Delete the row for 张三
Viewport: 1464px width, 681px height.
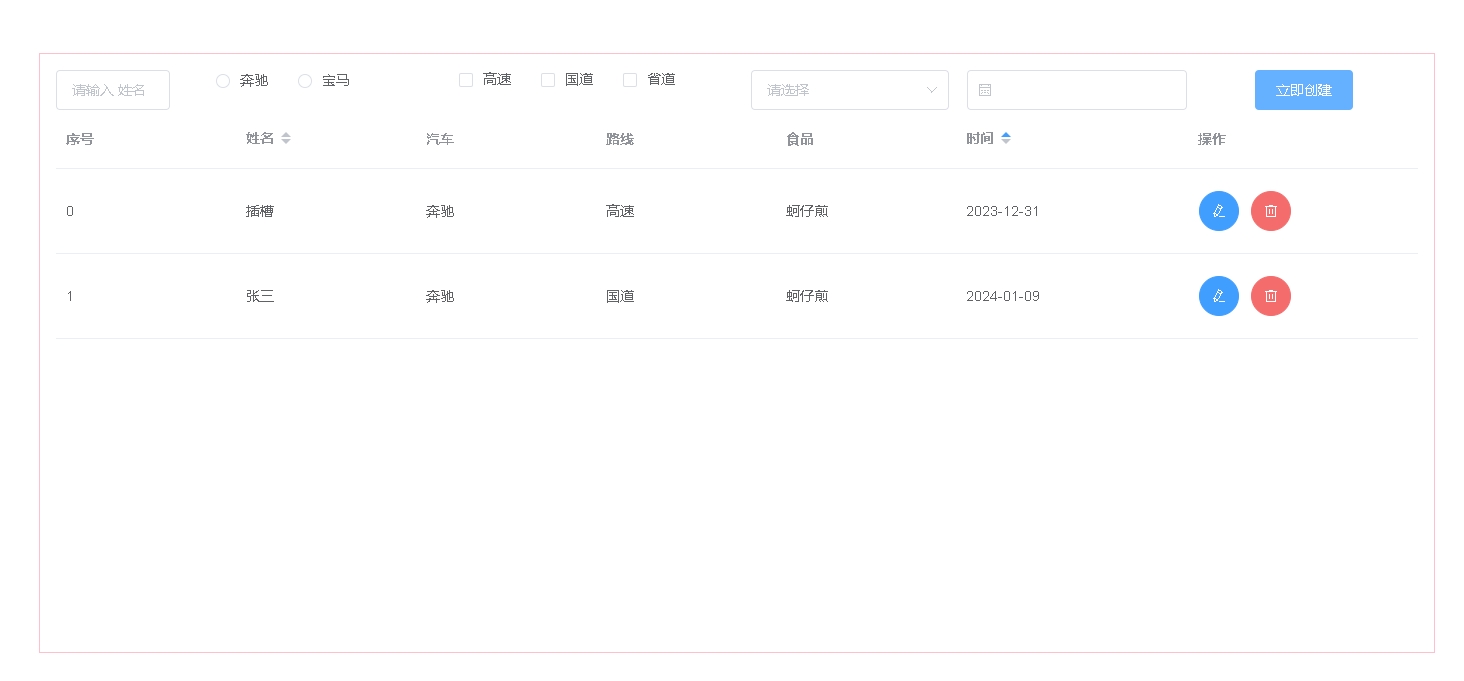pyautogui.click(x=1270, y=296)
